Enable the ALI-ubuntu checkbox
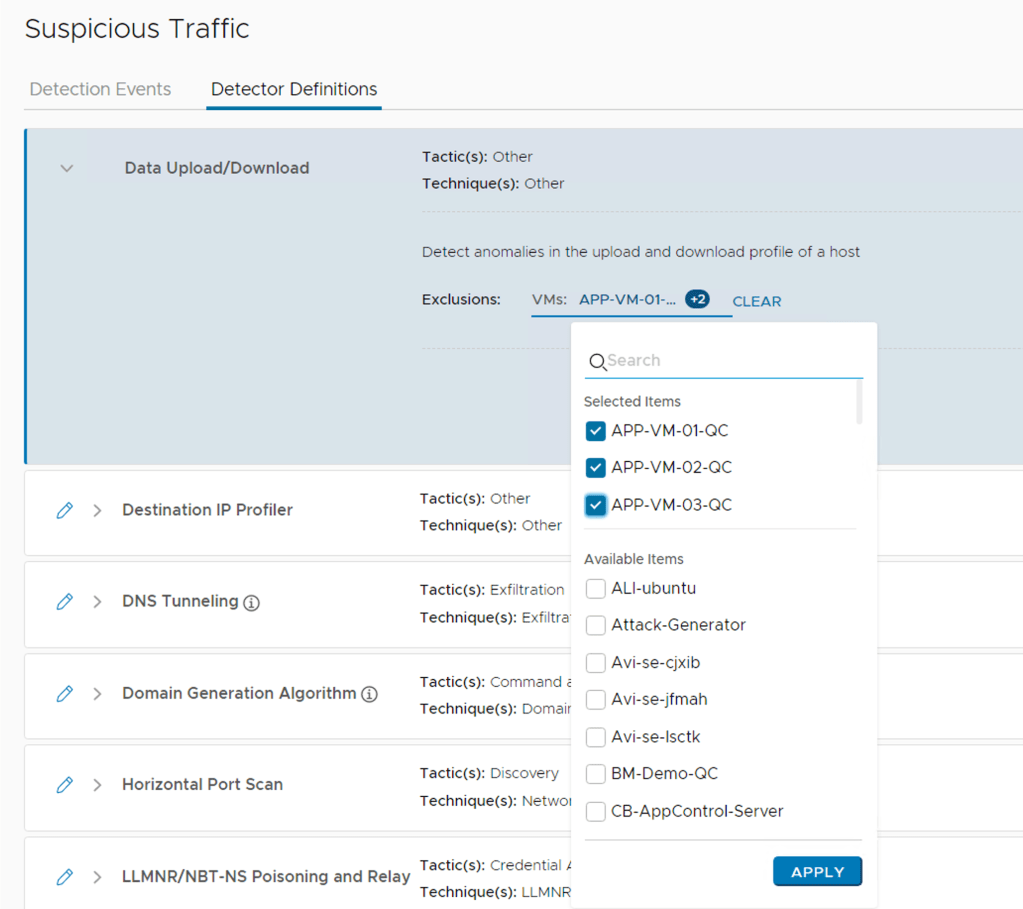This screenshot has width=1023, height=909. point(596,588)
